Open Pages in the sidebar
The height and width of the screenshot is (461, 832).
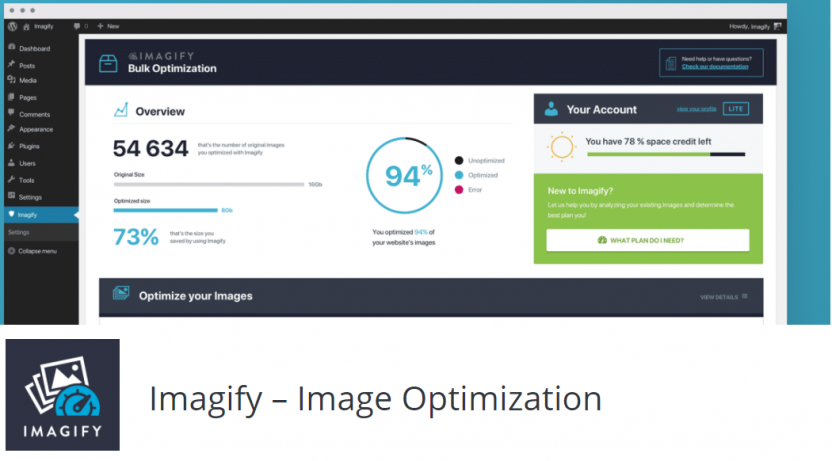click(28, 98)
